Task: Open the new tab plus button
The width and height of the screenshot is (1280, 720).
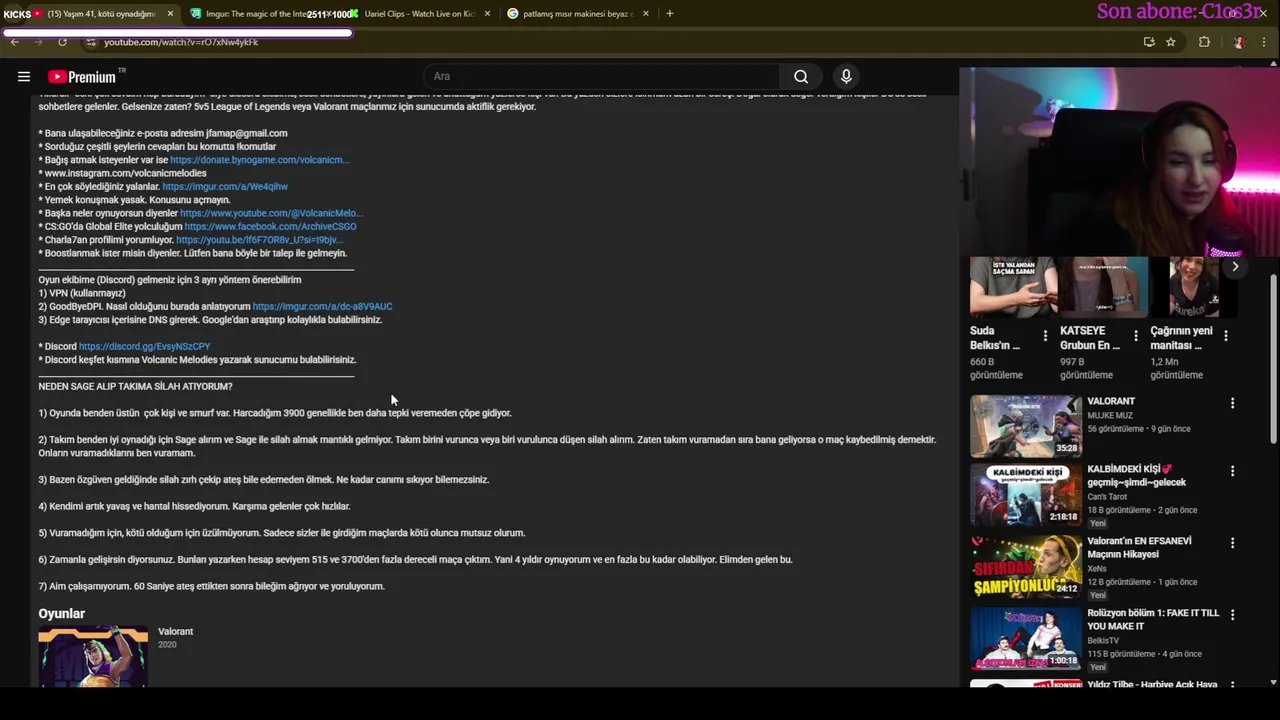Action: (669, 14)
